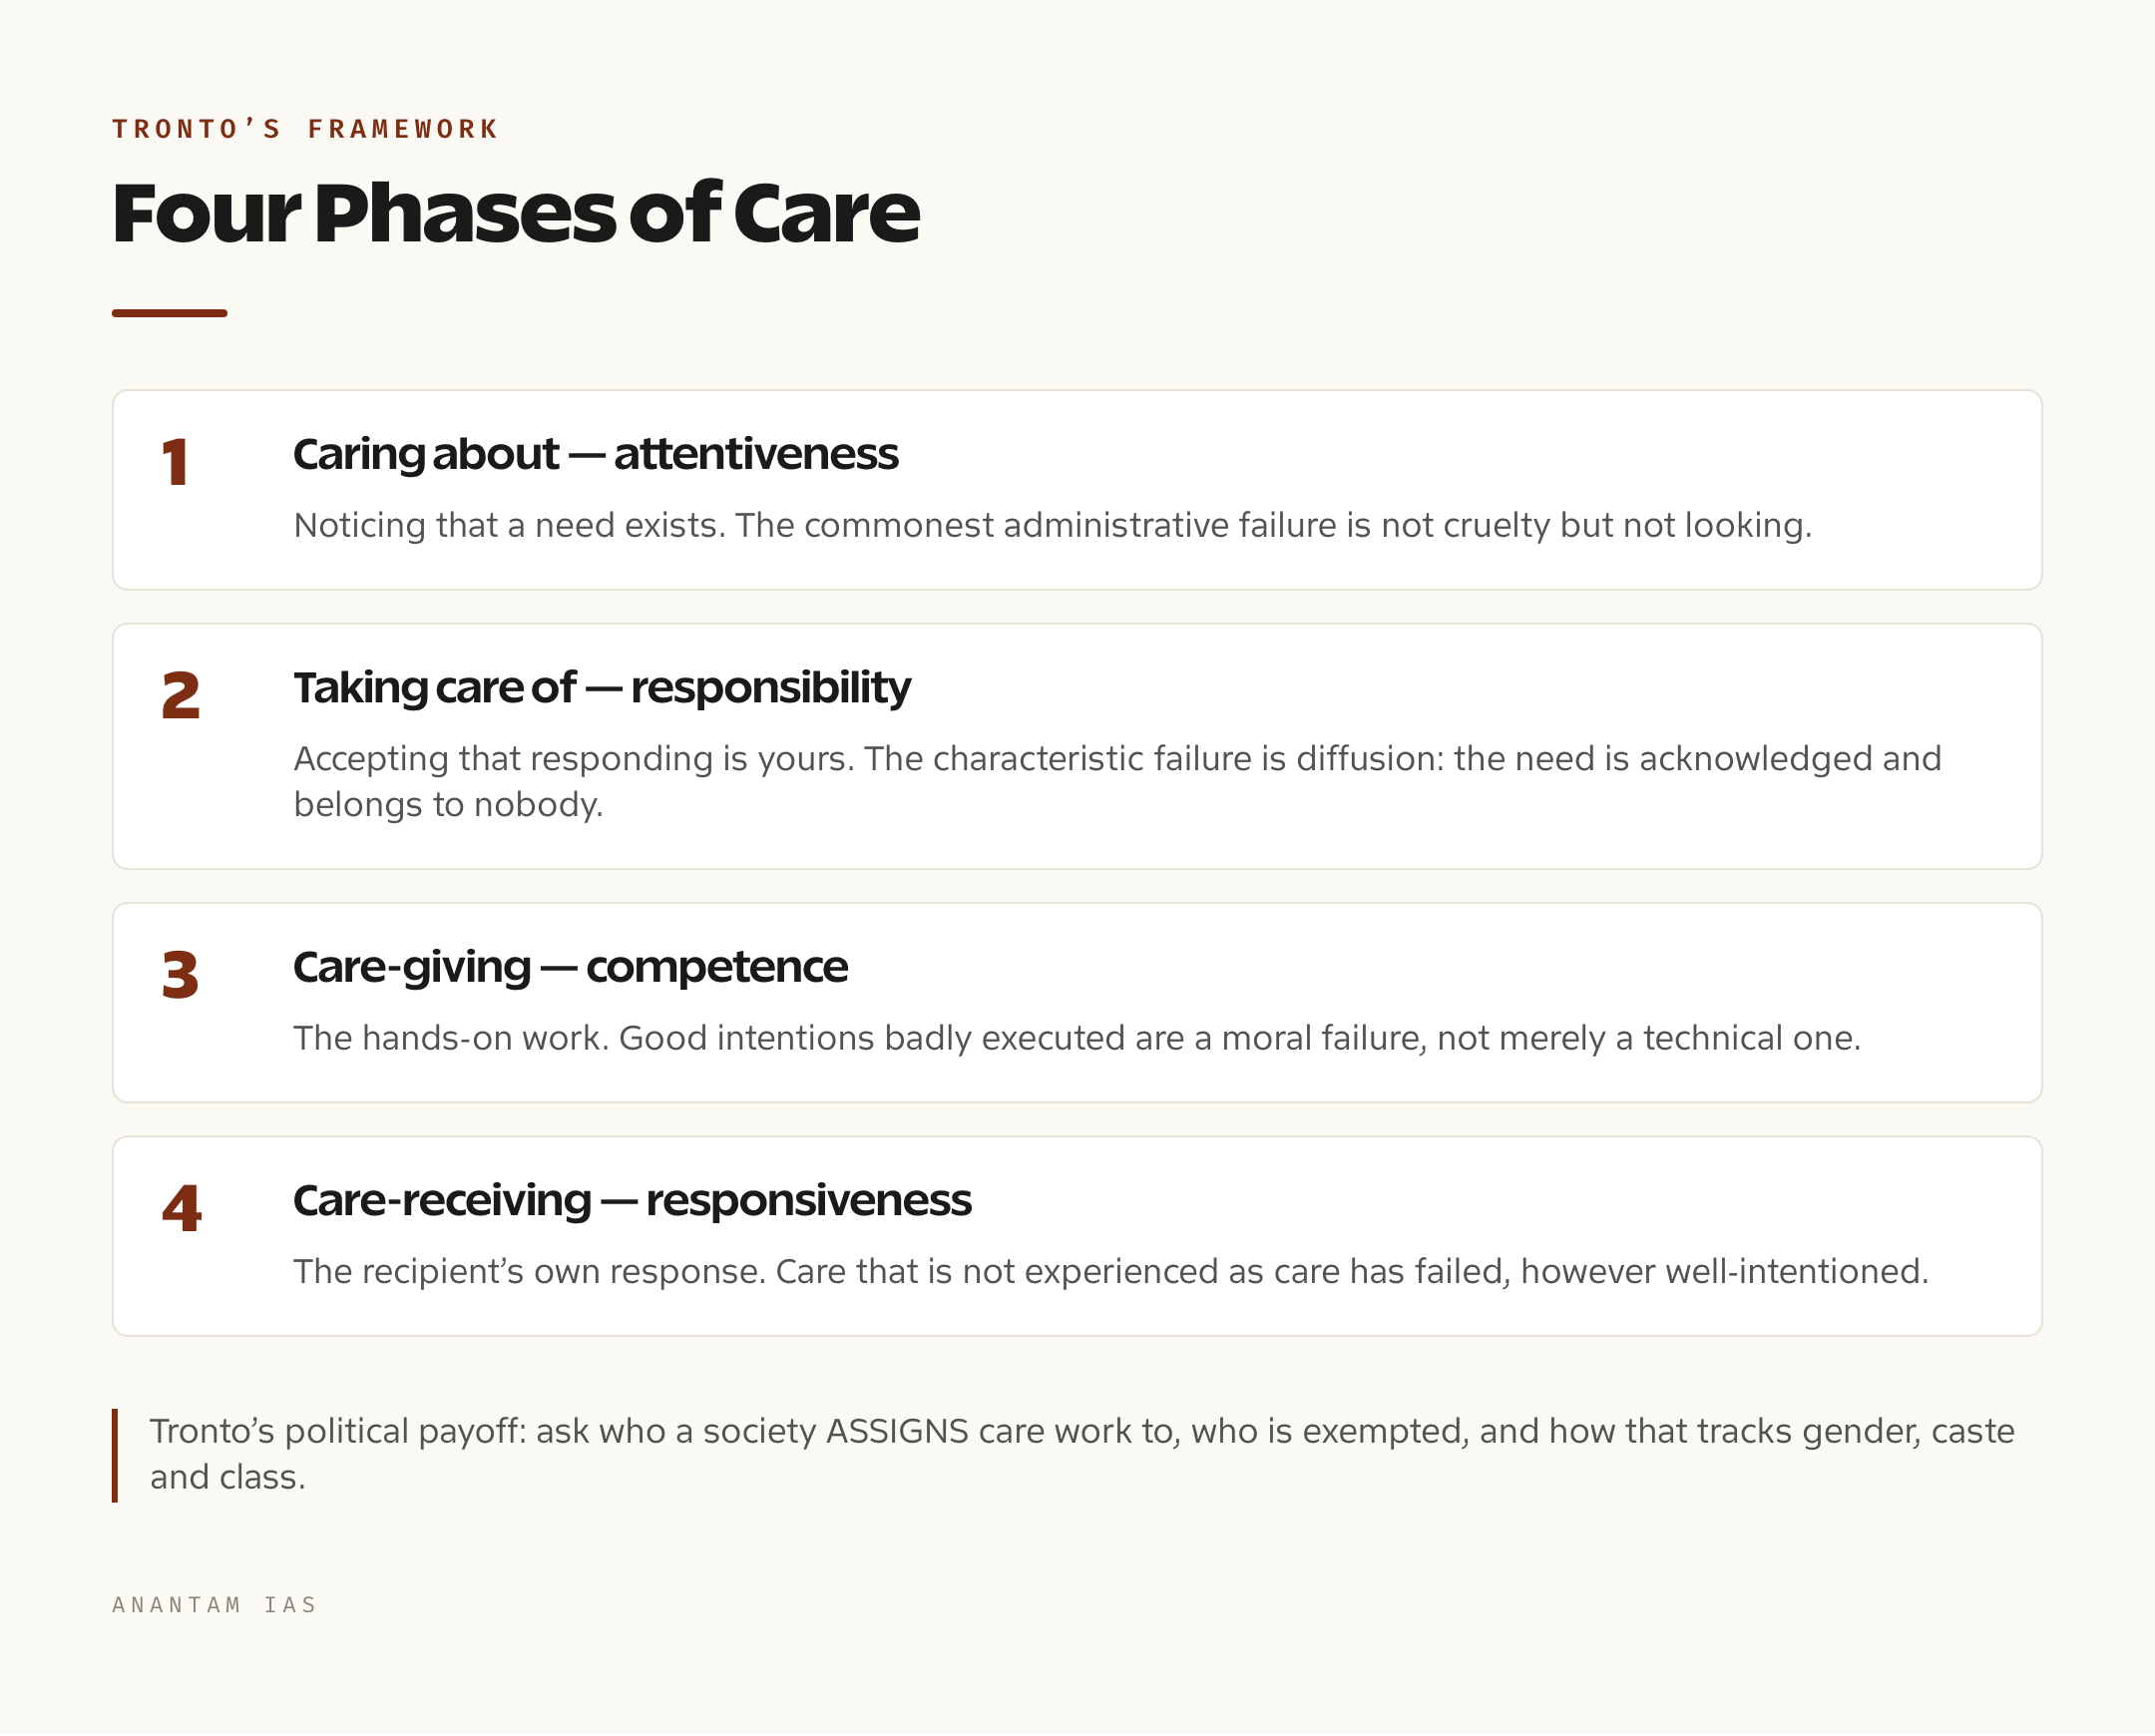Screen dimensions: 2155x1736
Task: Click the number 2 badge
Action: click(180, 696)
